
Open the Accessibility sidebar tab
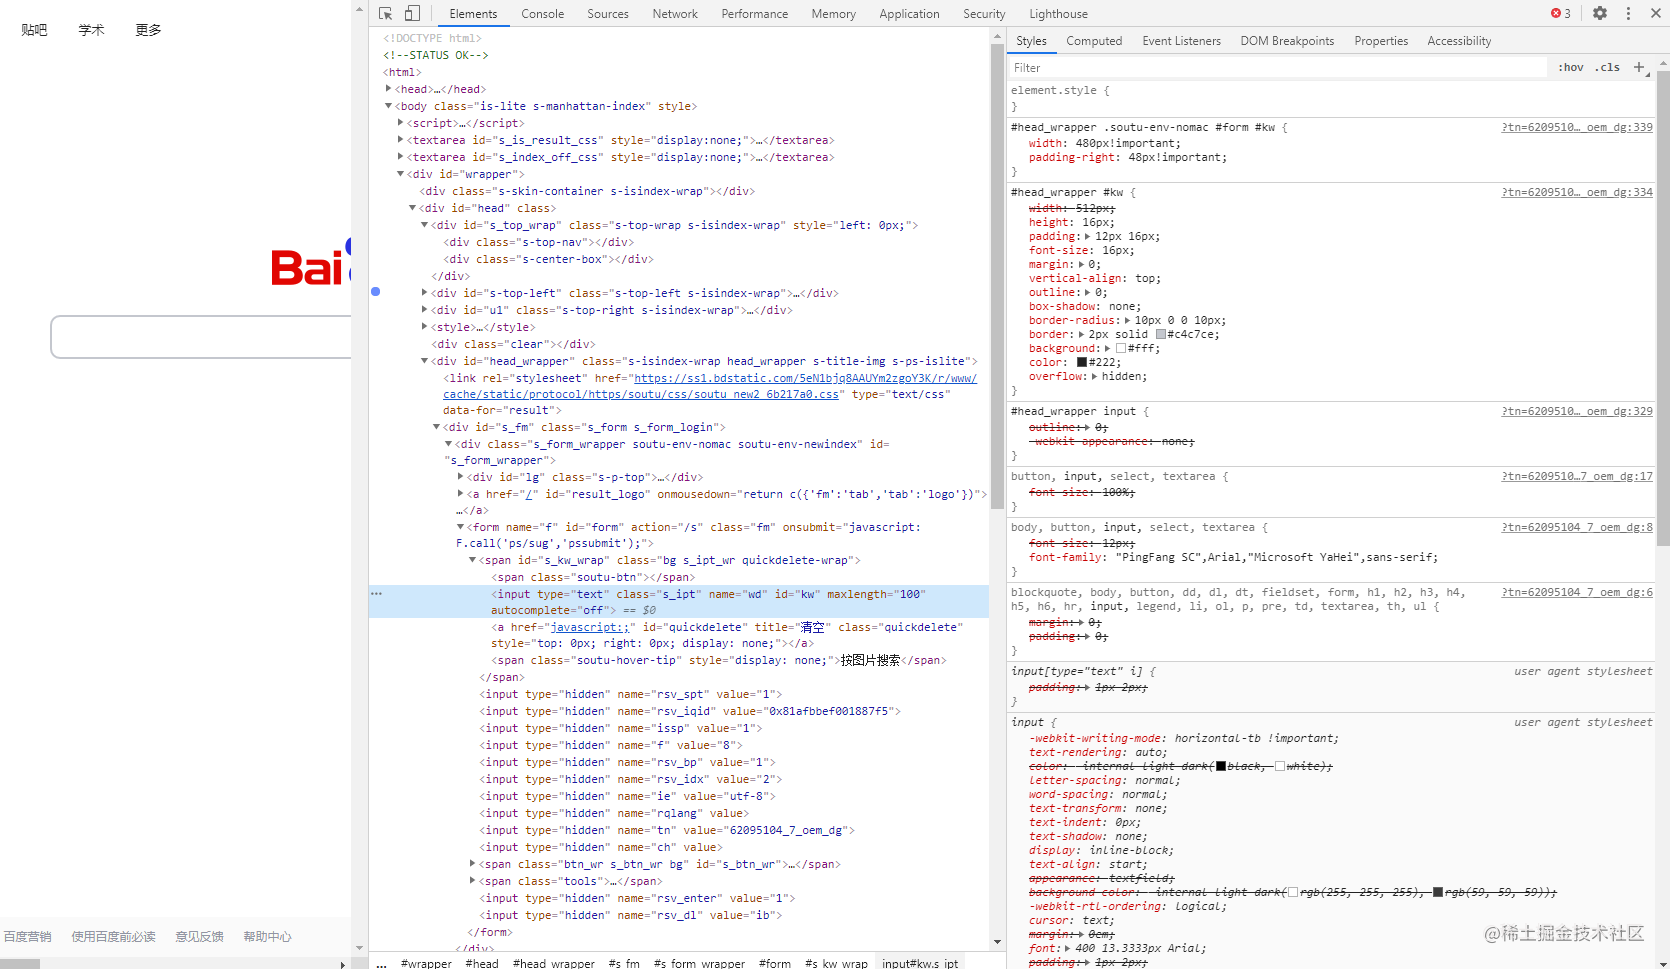coord(1459,41)
